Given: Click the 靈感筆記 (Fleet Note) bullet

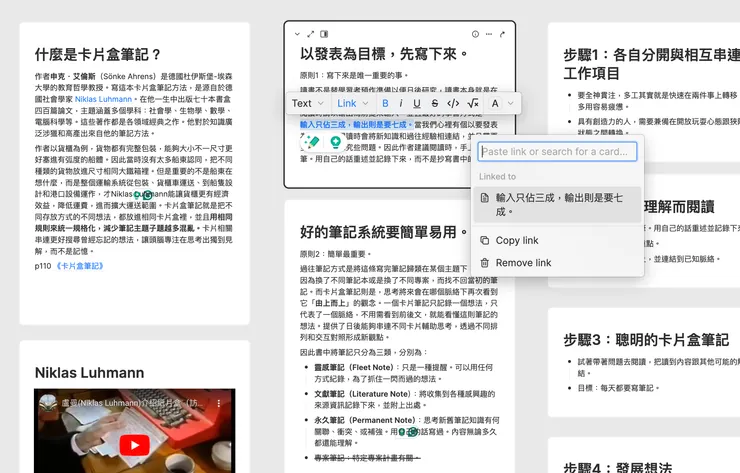Looking at the screenshot, I should click(x=404, y=373).
